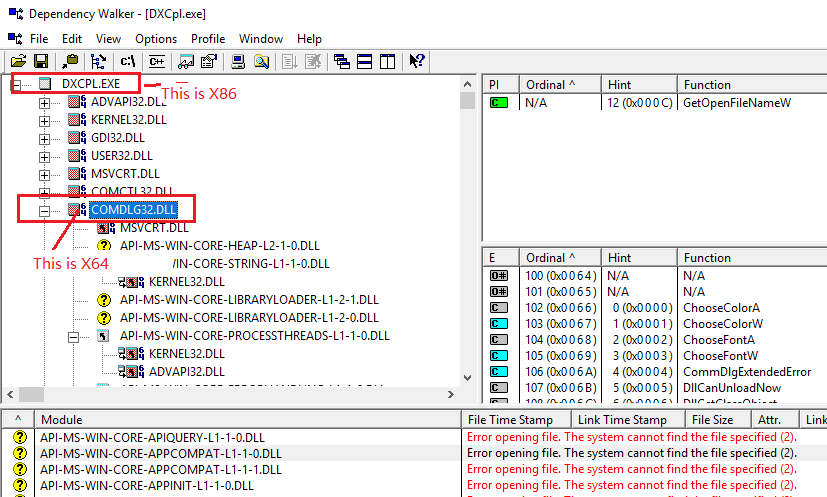This screenshot has height=497, width=827.
Task: Click the 64-bit module icon beside ADVAPI32.DLL
Action: [x=77, y=102]
